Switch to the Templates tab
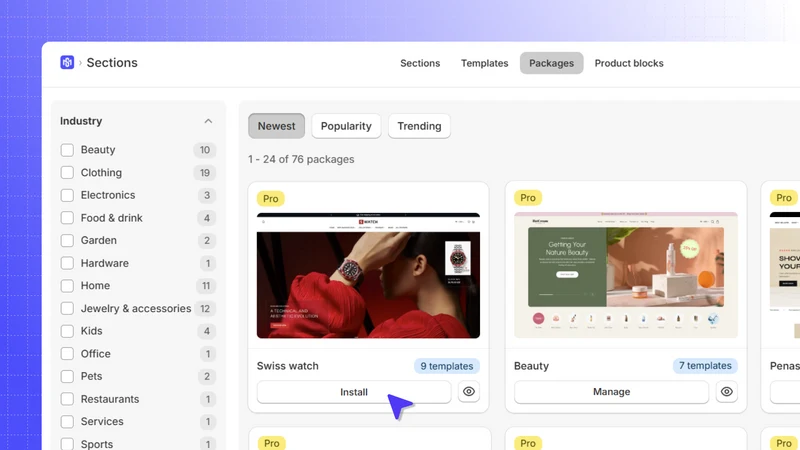Viewport: 800px width, 450px height. point(485,63)
